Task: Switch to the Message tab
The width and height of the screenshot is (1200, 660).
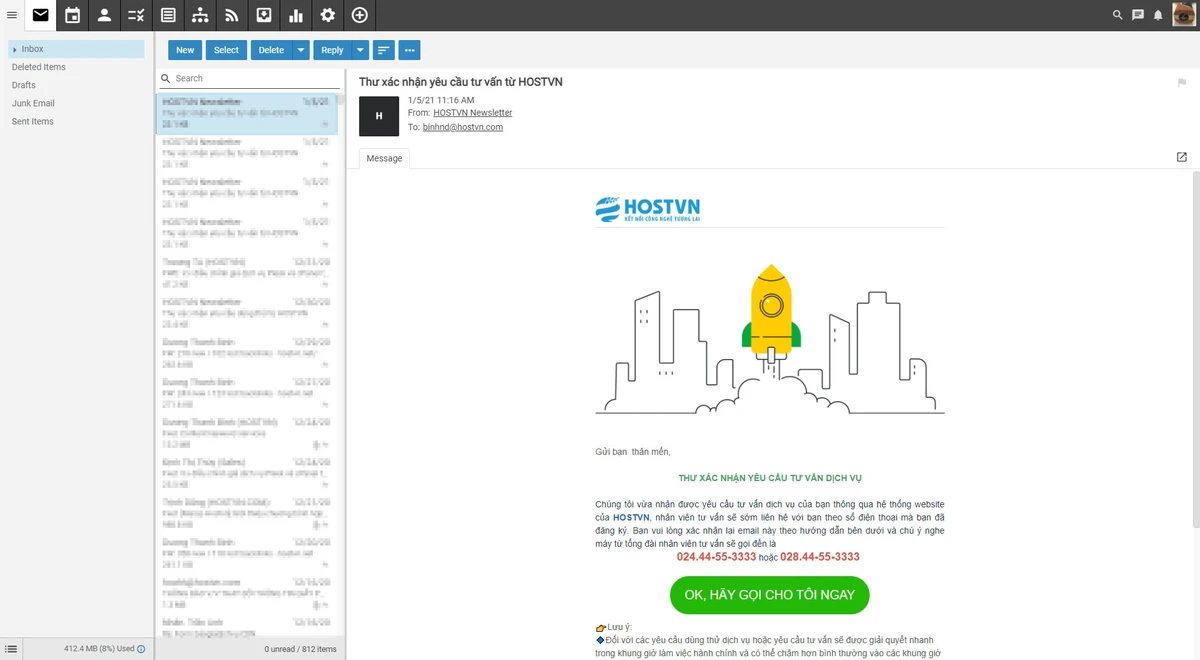Action: coord(384,158)
